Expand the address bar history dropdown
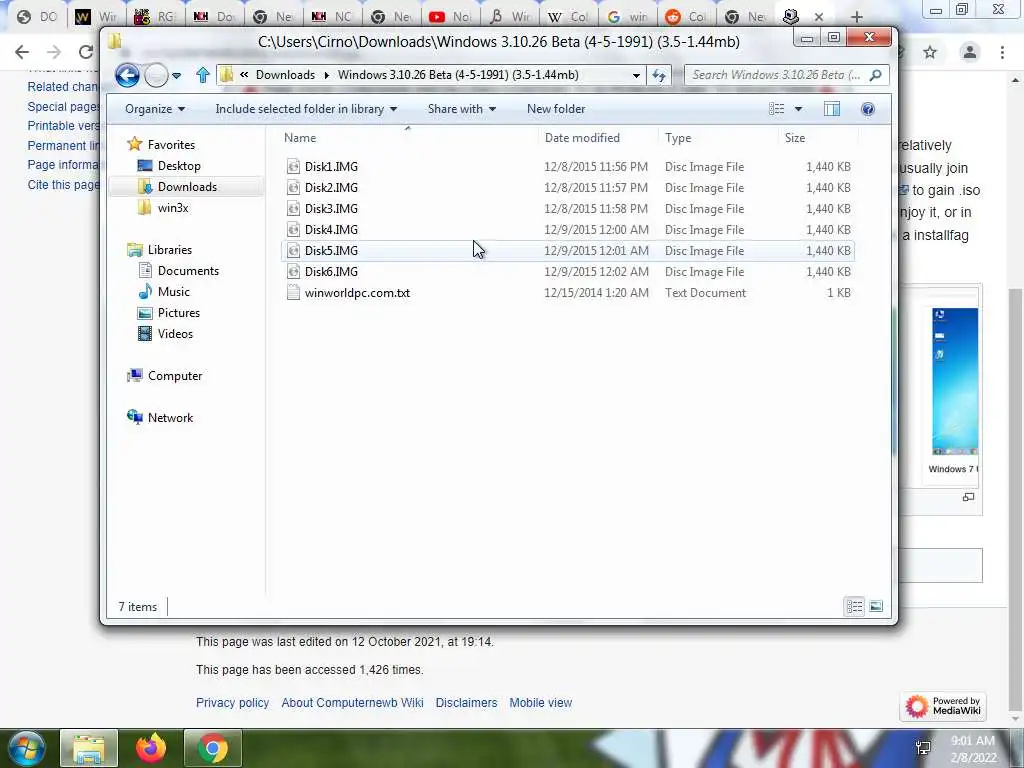Screen dimensions: 1024x768 click(635, 75)
